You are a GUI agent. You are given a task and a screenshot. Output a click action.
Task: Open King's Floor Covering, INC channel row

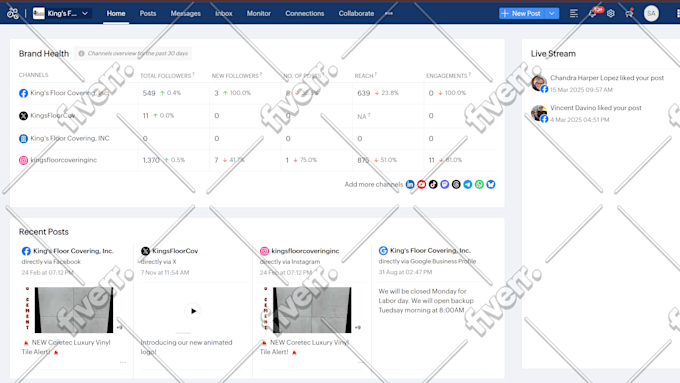pyautogui.click(x=257, y=138)
